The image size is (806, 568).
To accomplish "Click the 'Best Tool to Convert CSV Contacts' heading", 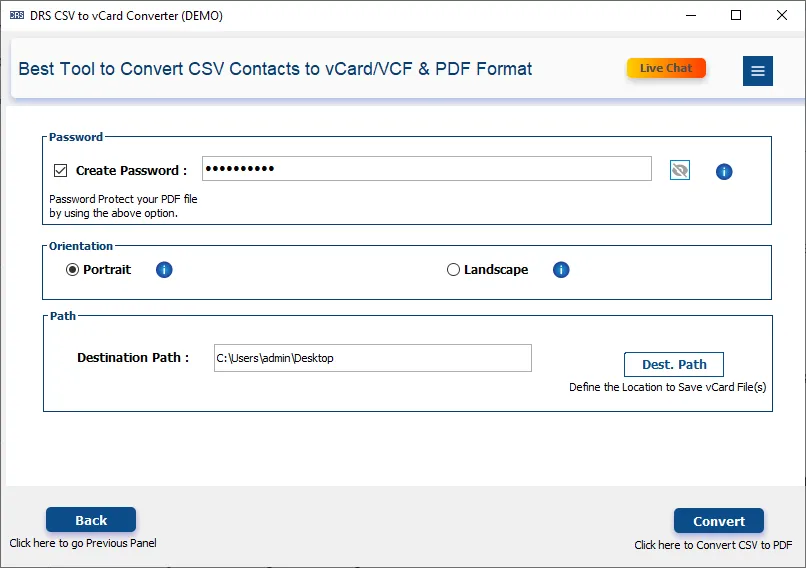I will [x=275, y=69].
